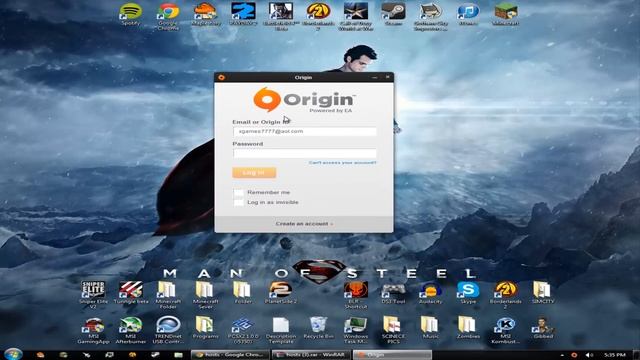Open the Steam desktop shortcut

[x=393, y=14]
